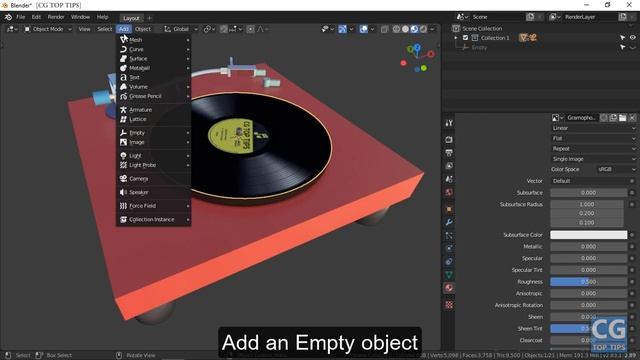
Task: Open the Render properties tab
Action: pyautogui.click(x=449, y=140)
